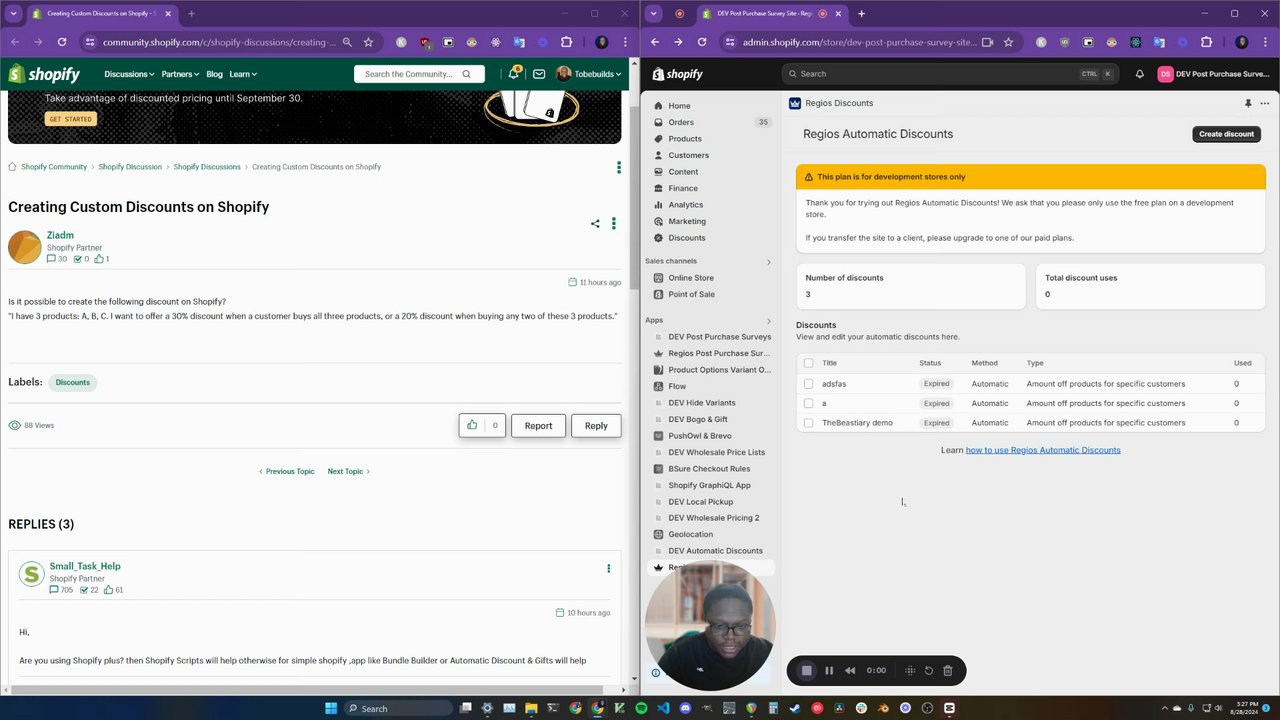The image size is (1280, 720).
Task: Click the Search the Community field
Action: (x=419, y=74)
